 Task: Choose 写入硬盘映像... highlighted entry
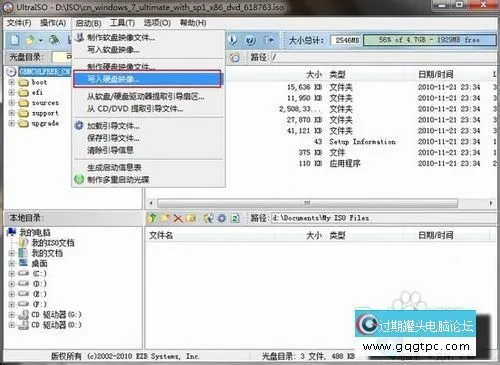[x=147, y=79]
